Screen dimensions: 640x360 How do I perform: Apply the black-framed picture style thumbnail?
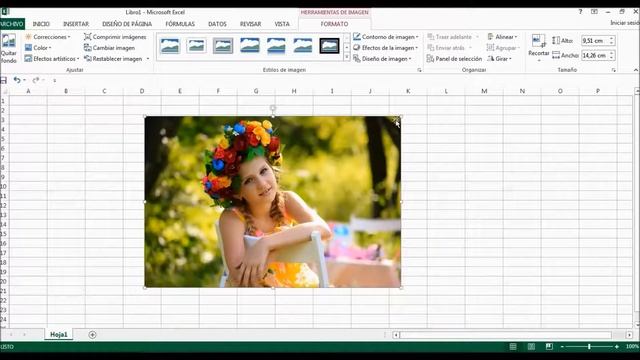tap(329, 46)
